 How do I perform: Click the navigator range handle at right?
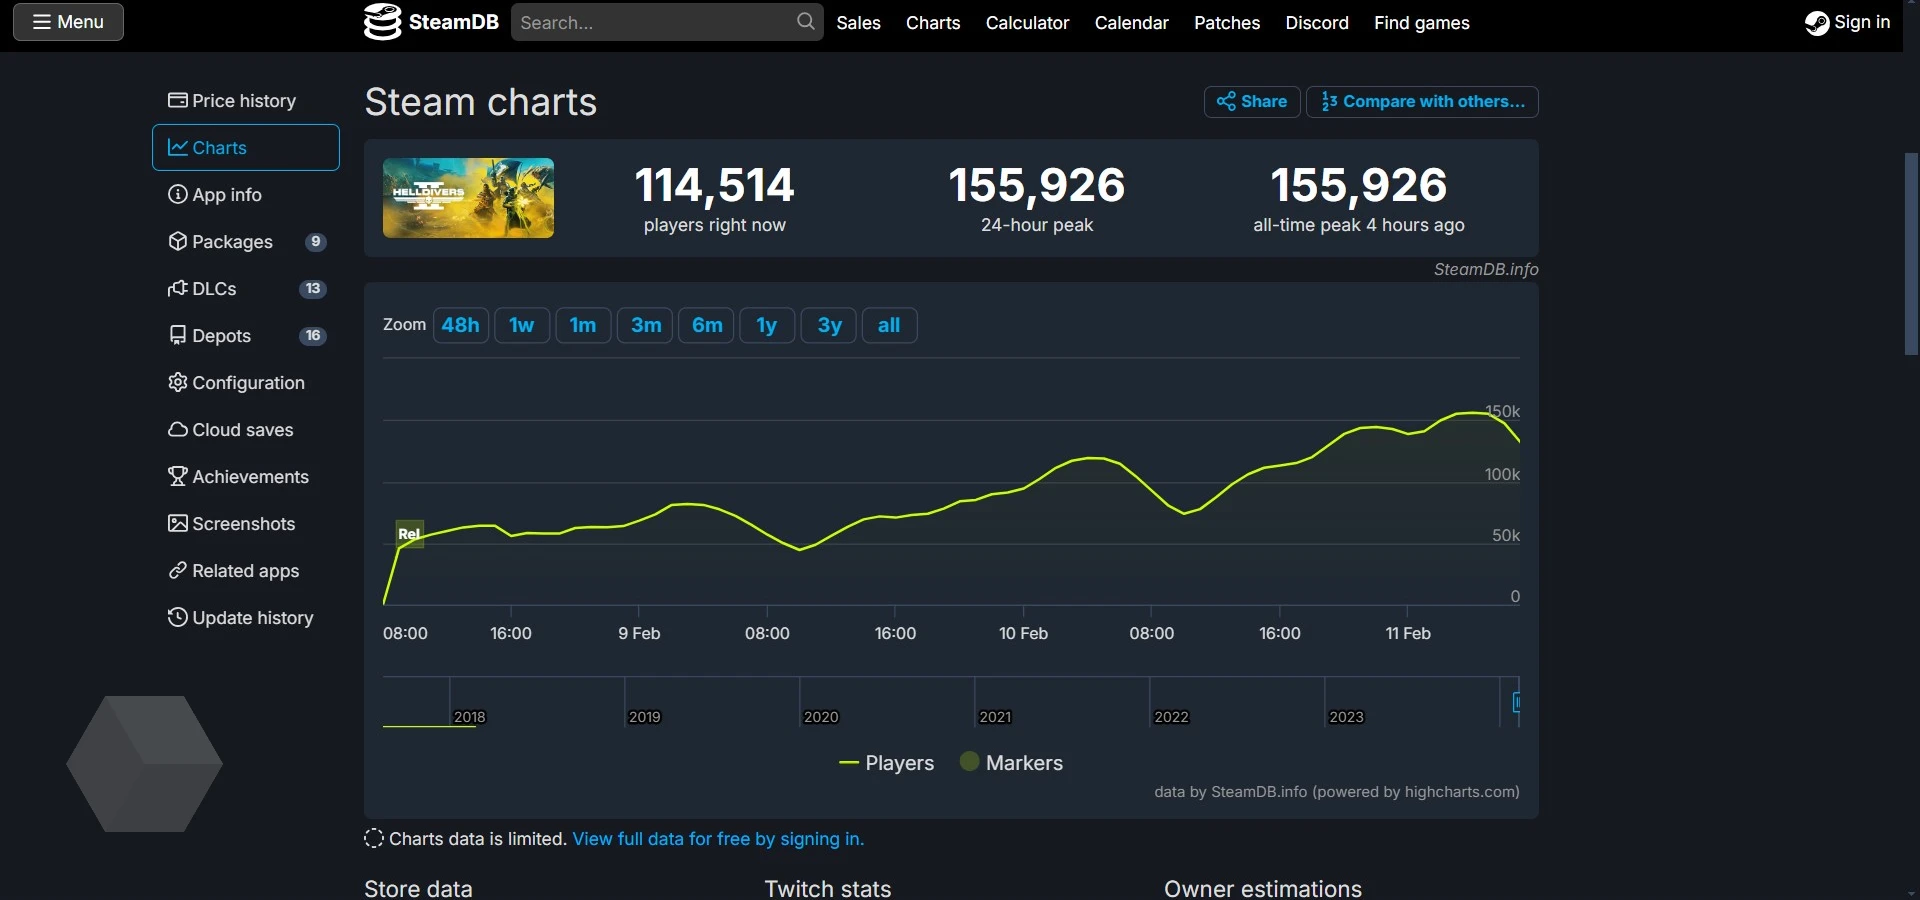1516,703
